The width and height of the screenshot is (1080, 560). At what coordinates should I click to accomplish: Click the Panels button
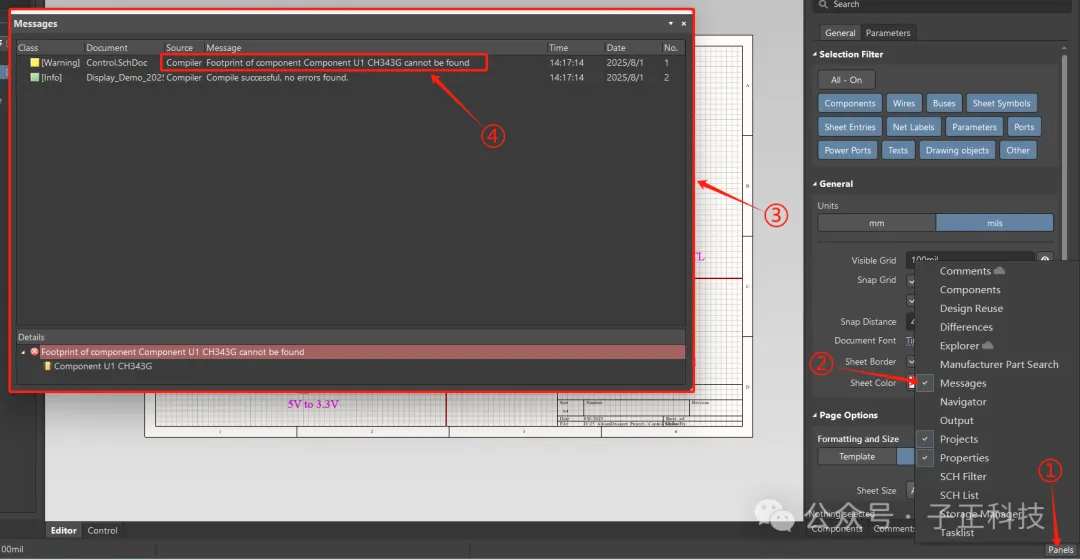[x=1061, y=550]
